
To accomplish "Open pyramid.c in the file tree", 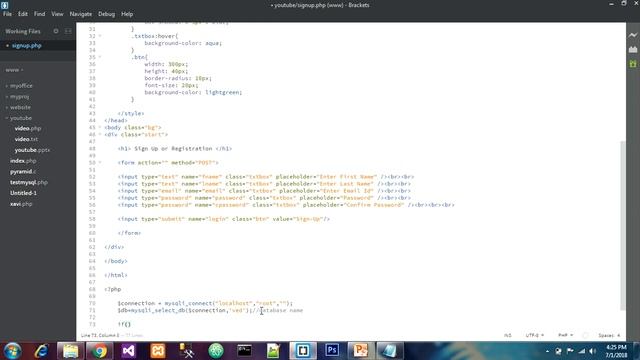I will coord(23,171).
